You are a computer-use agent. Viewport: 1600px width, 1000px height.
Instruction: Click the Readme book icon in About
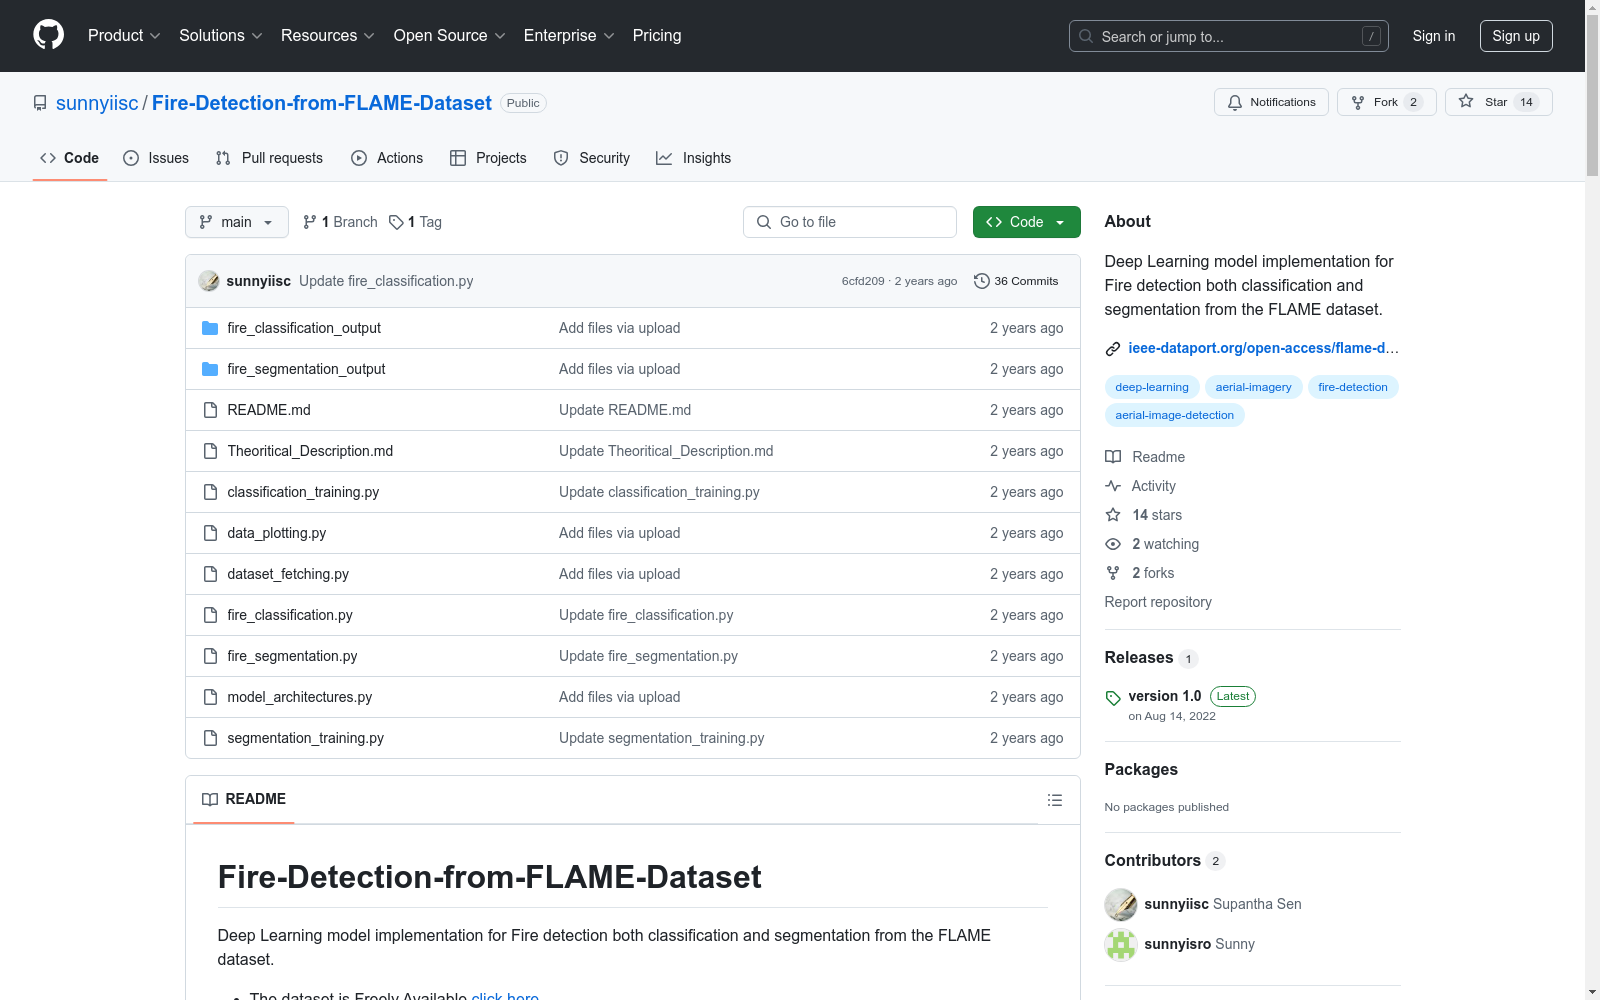click(x=1113, y=457)
